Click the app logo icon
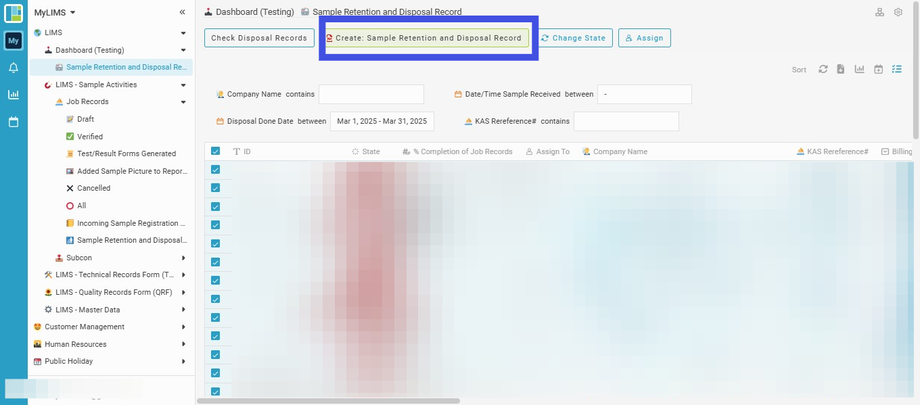 pos(13,13)
